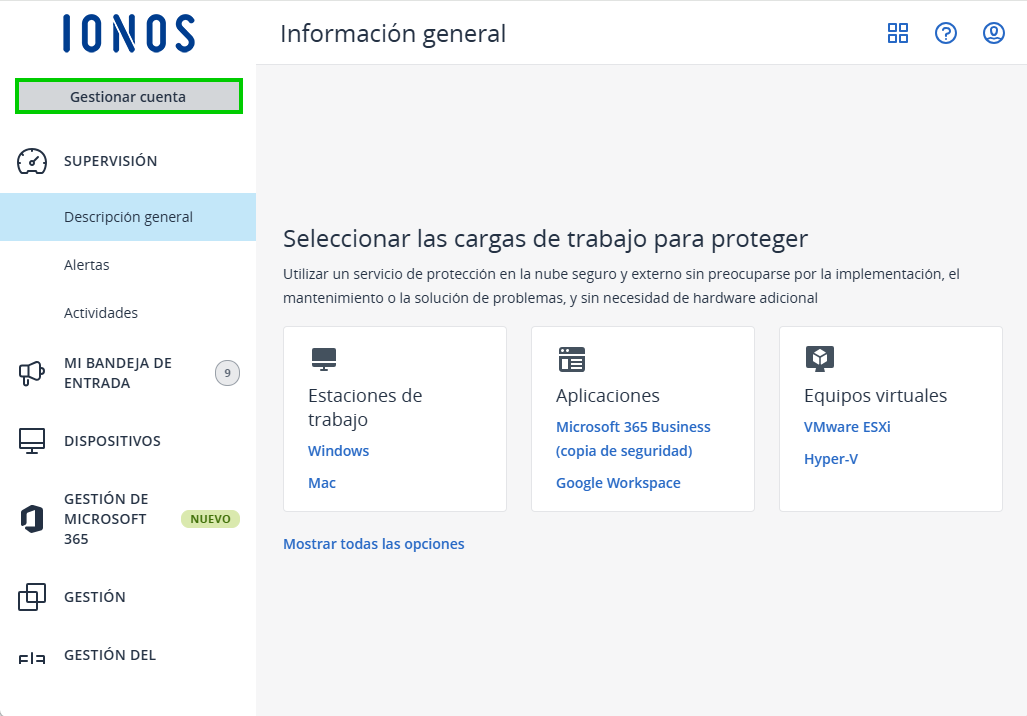The image size is (1027, 716).
Task: Click Mostrar todas las opciones link
Action: [373, 544]
